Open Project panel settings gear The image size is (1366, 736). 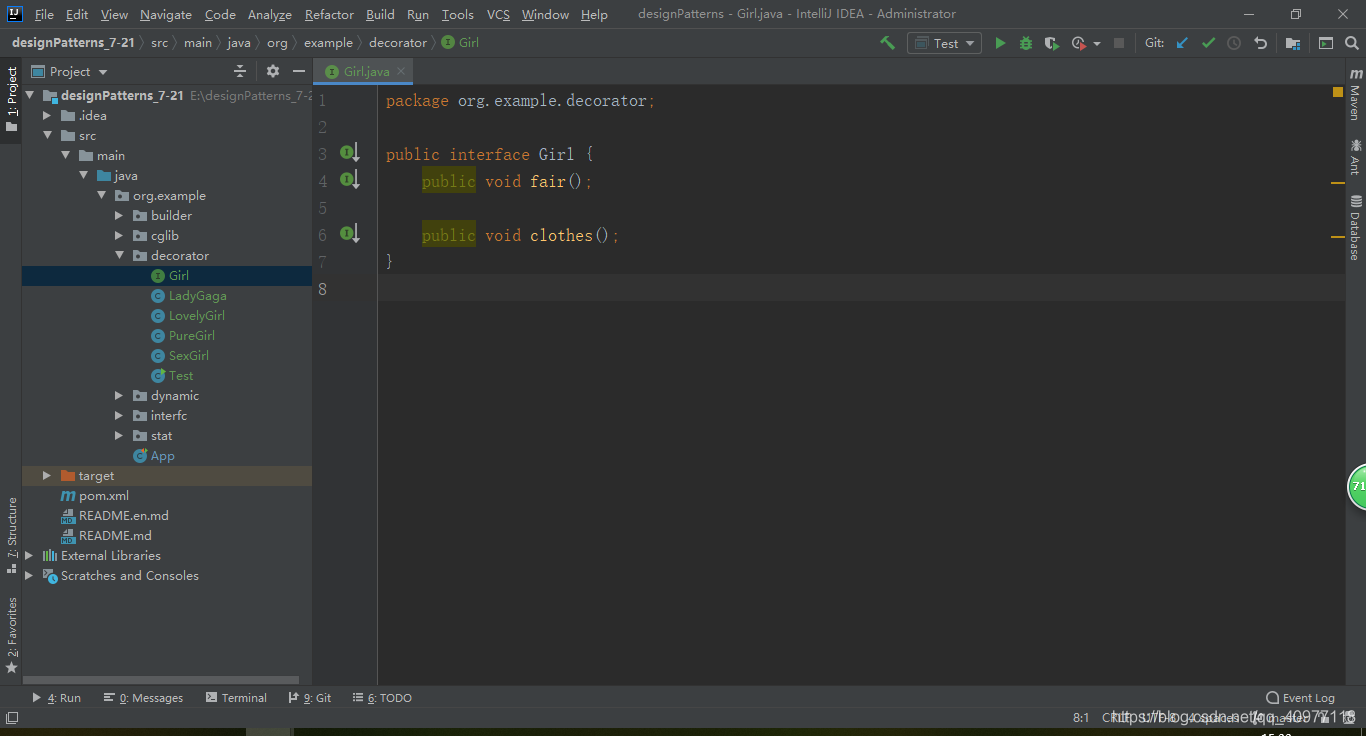coord(273,71)
